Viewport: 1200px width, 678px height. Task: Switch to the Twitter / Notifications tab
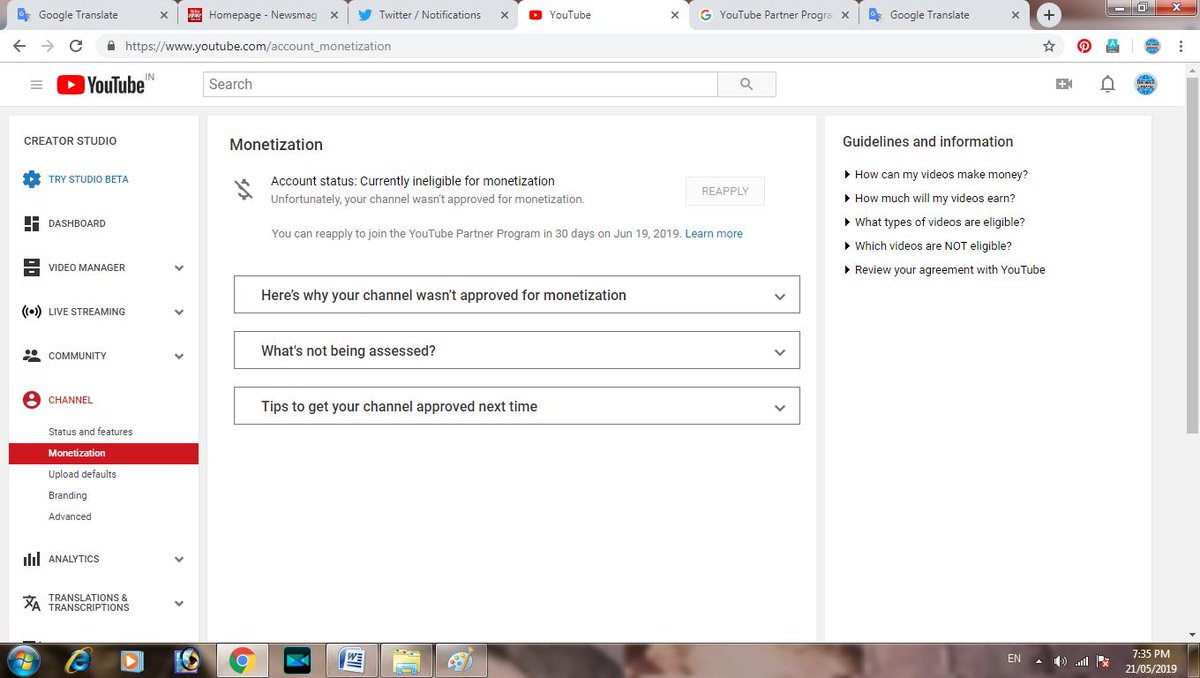(x=431, y=15)
